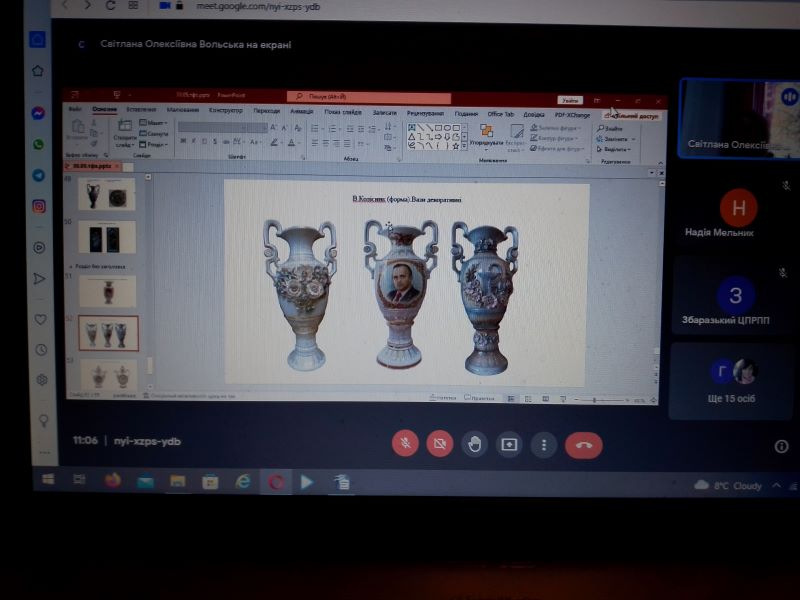
Task: Switch to reading view icon
Action: coord(545,399)
